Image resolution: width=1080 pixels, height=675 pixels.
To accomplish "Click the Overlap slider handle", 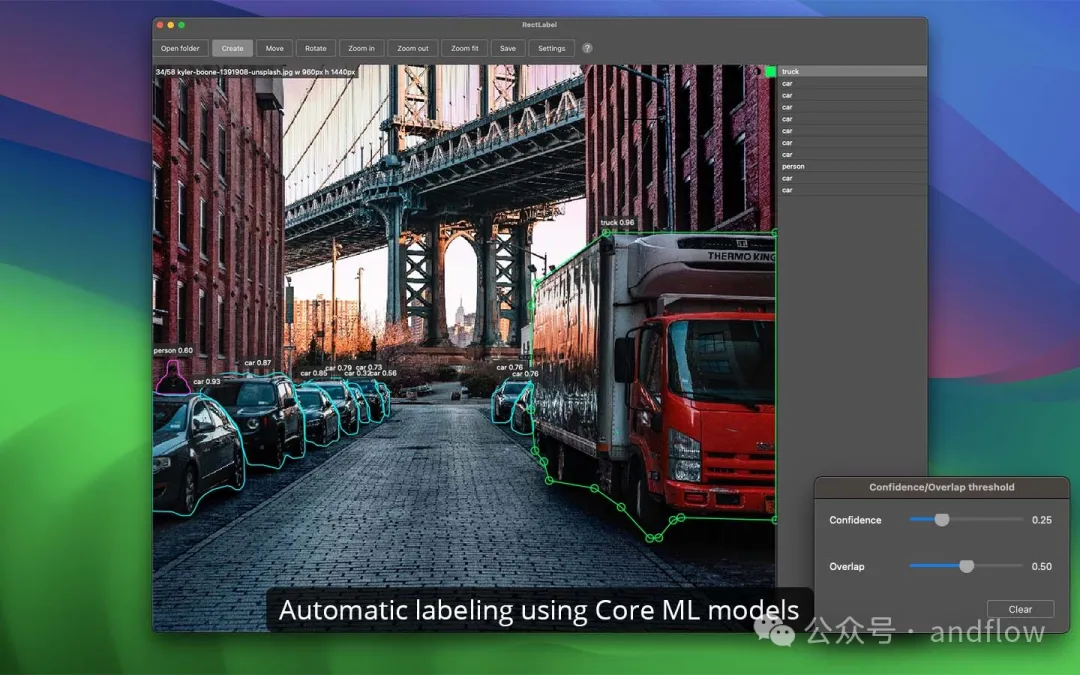I will click(966, 566).
